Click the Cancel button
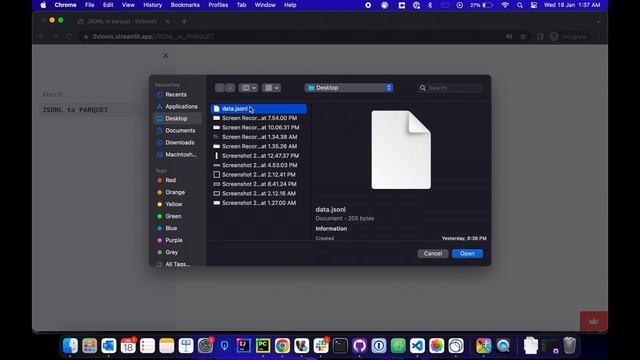 (x=433, y=253)
